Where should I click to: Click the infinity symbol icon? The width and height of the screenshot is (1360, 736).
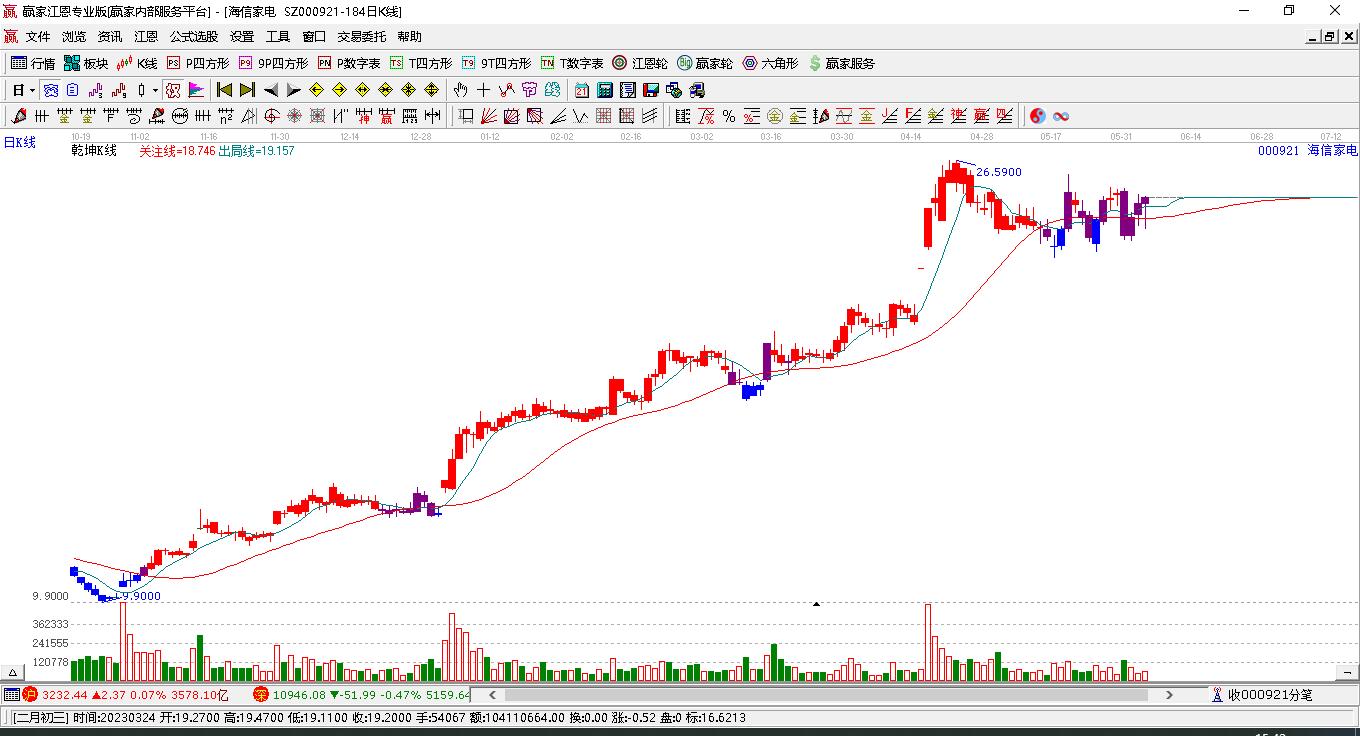point(1061,116)
